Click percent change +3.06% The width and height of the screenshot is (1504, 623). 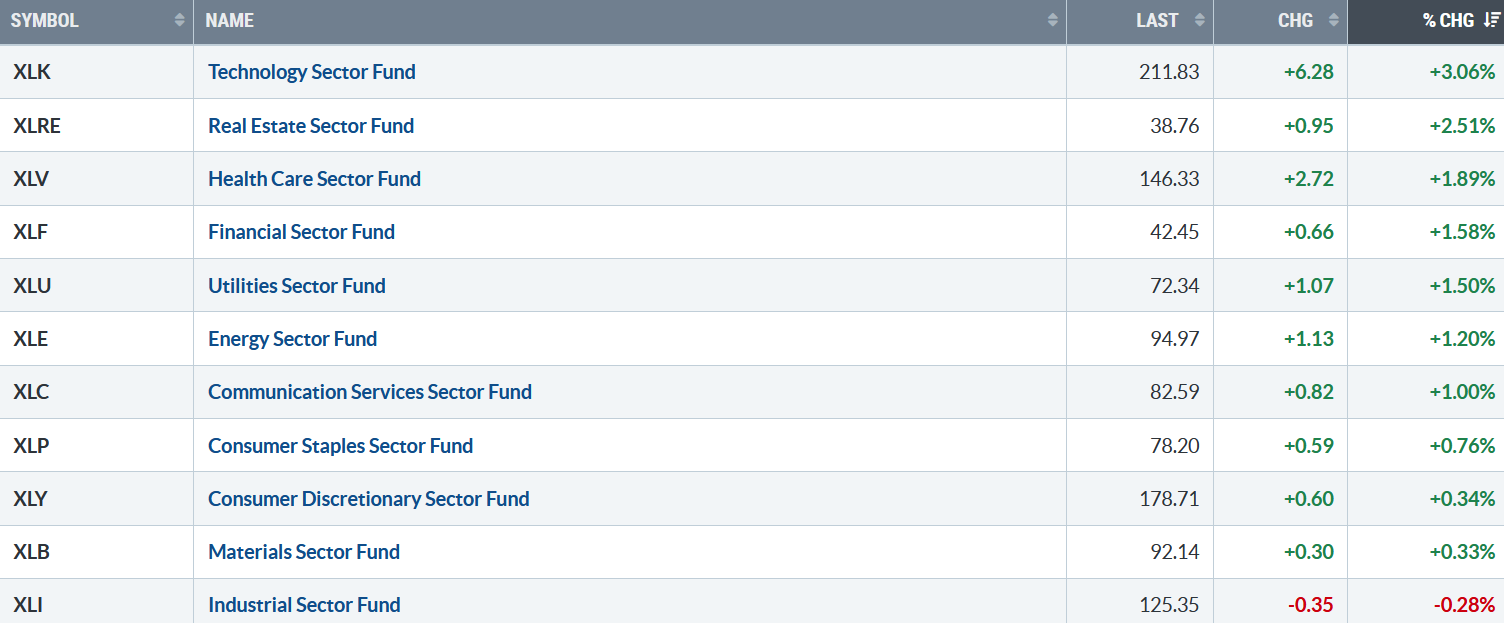[1462, 72]
